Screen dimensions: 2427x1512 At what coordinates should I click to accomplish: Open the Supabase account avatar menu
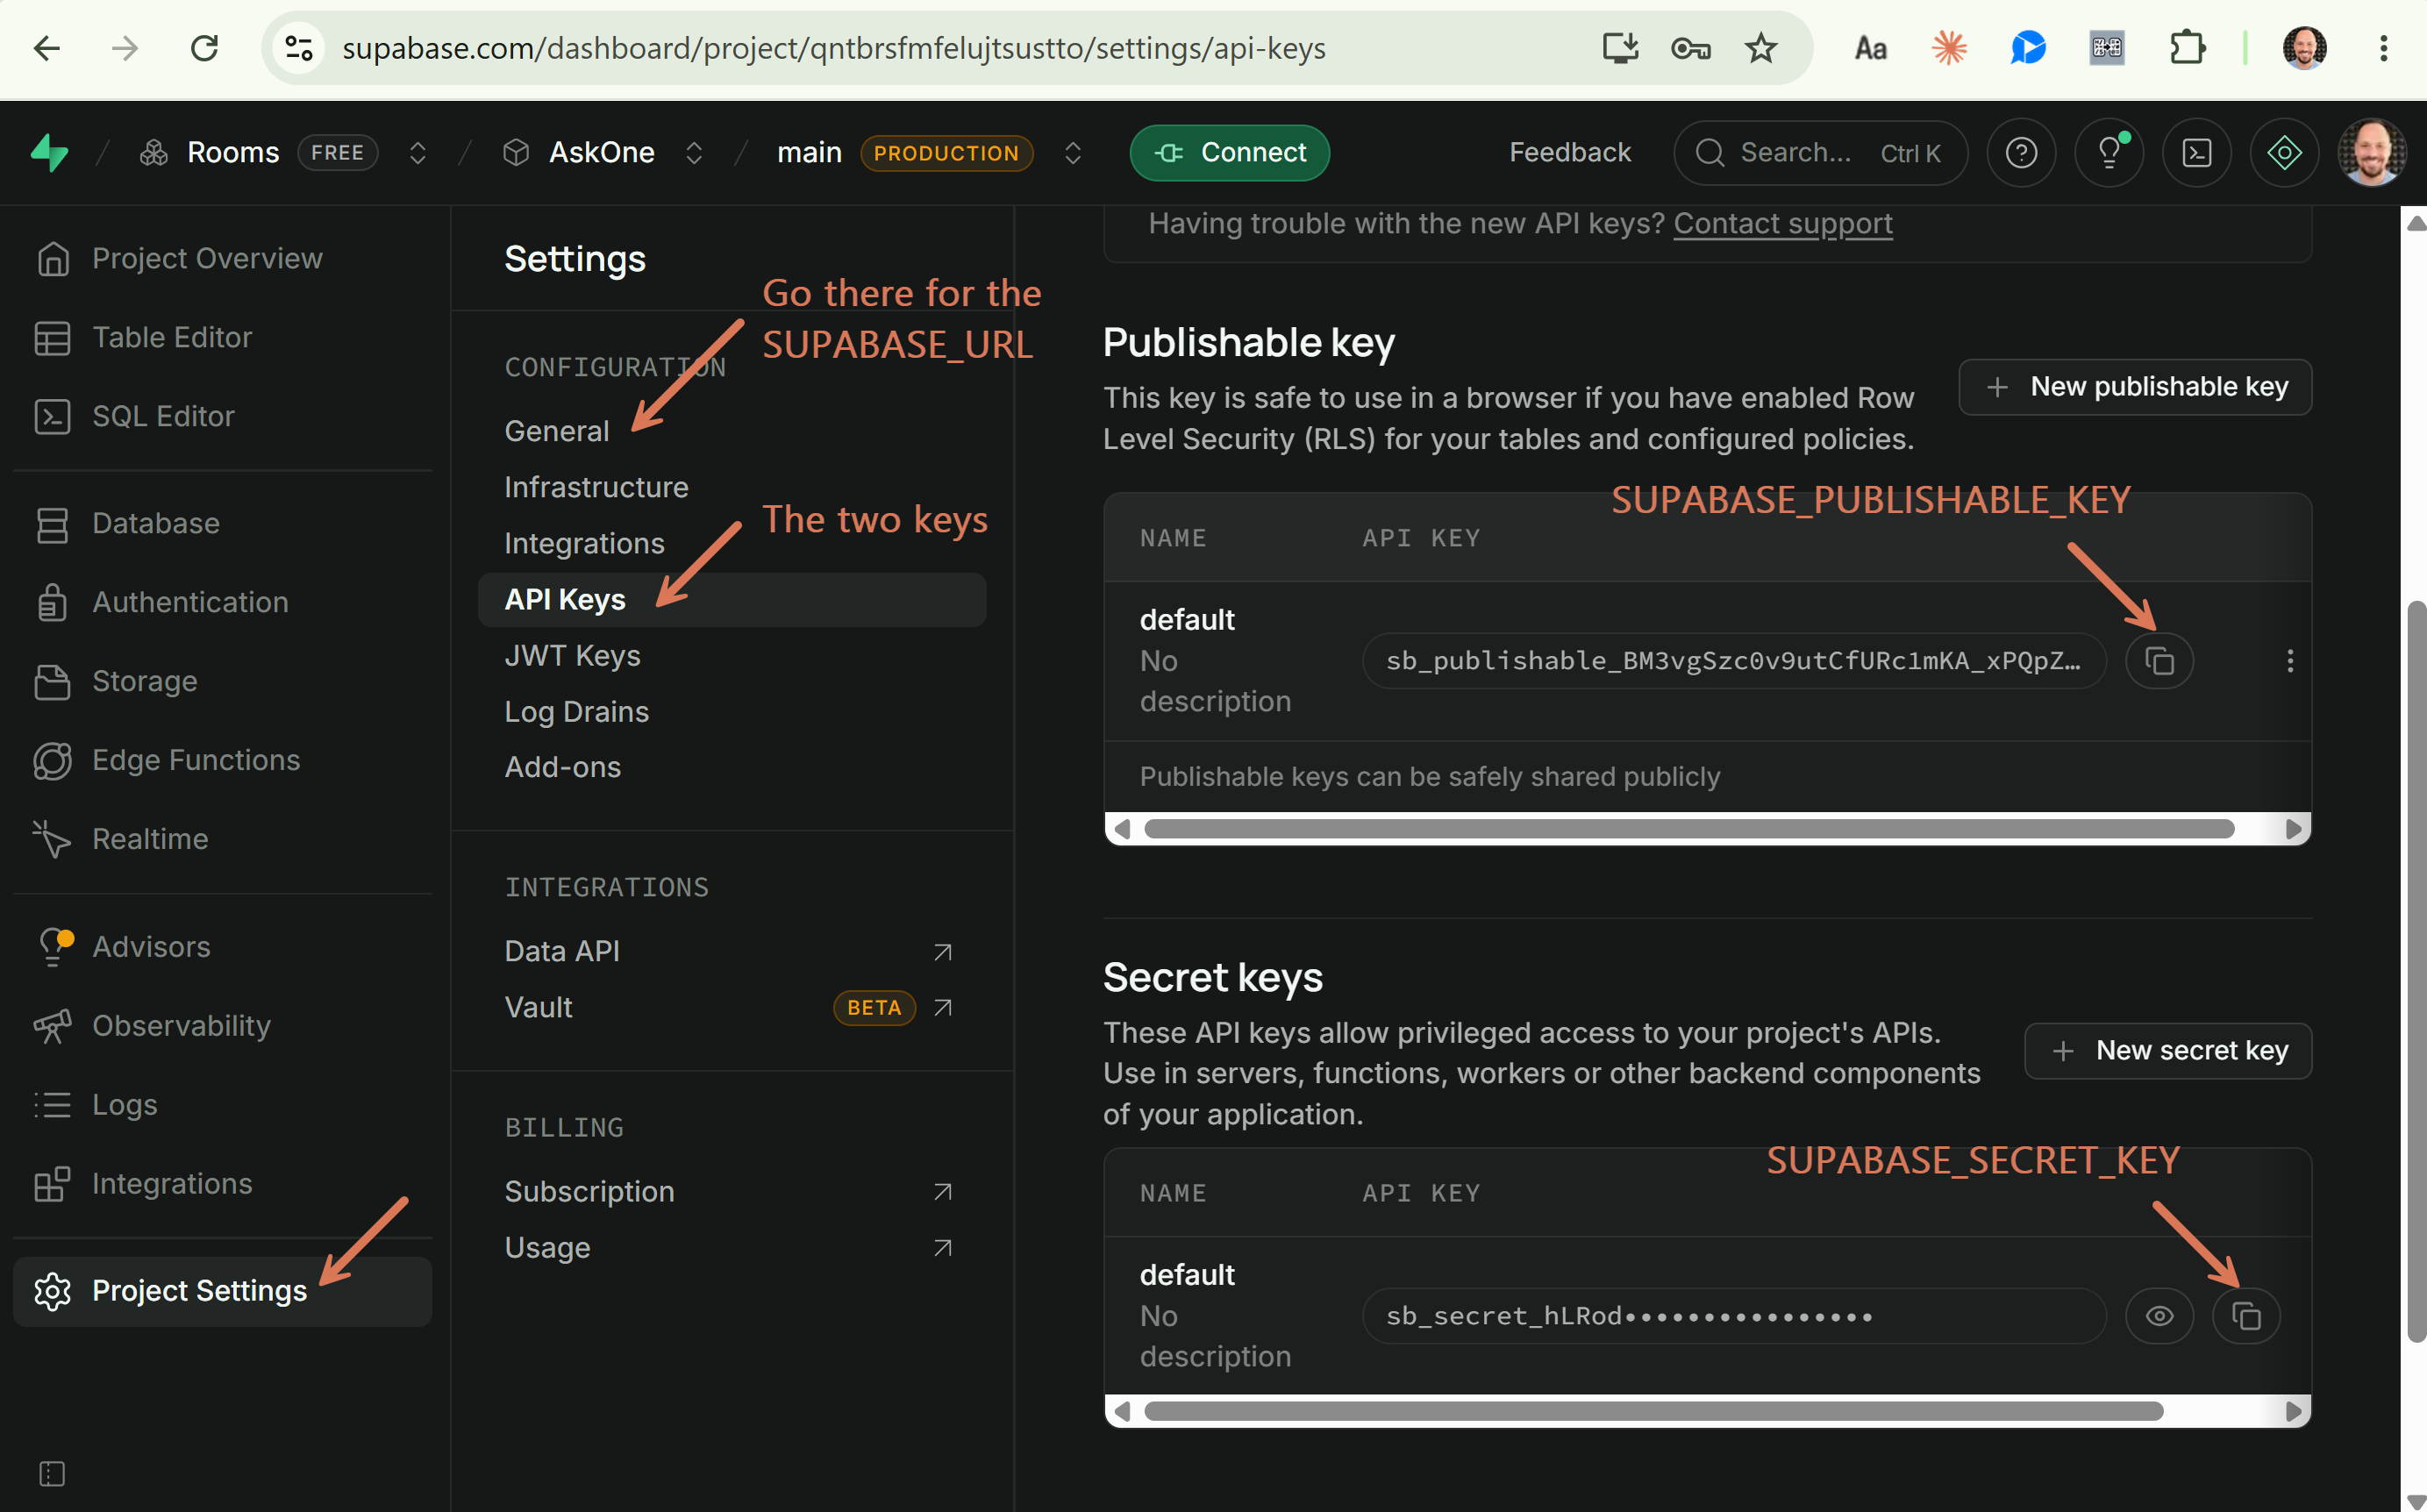tap(2371, 152)
